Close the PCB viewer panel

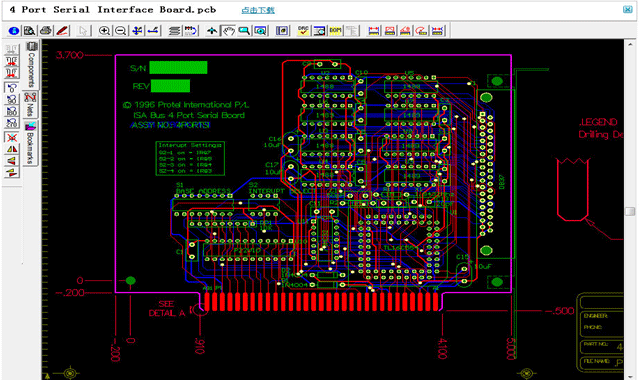click(627, 9)
